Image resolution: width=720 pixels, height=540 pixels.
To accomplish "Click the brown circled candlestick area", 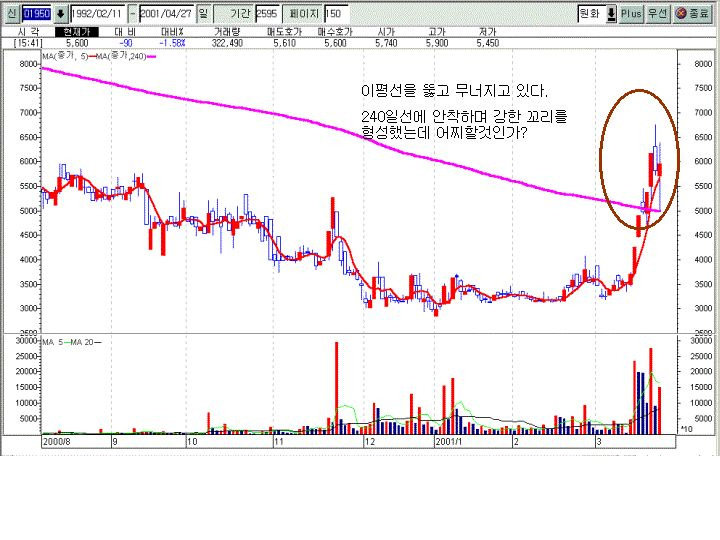I will click(x=639, y=160).
